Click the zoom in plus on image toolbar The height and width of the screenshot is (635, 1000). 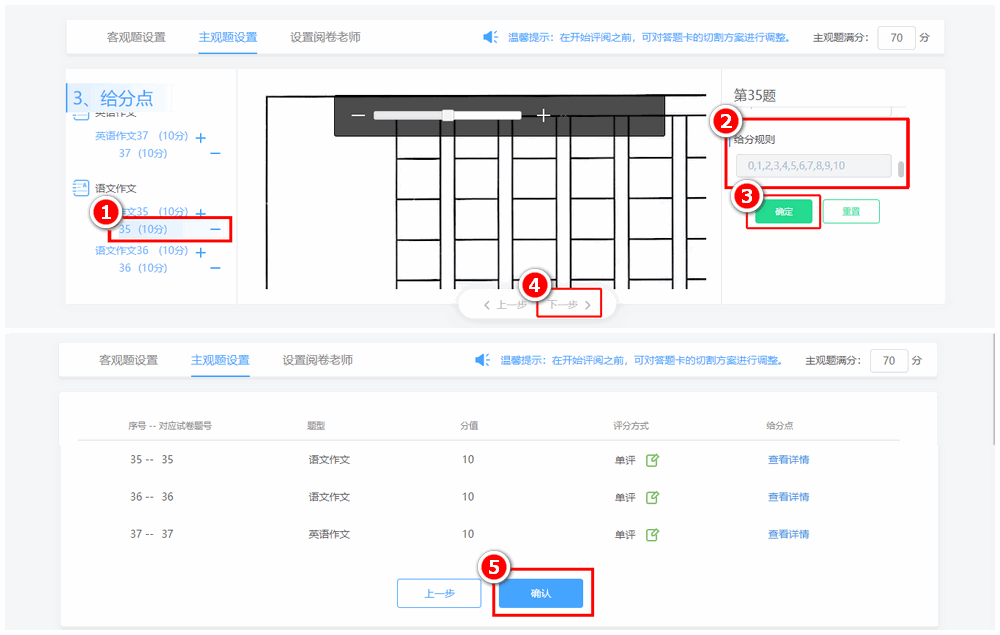pos(543,116)
